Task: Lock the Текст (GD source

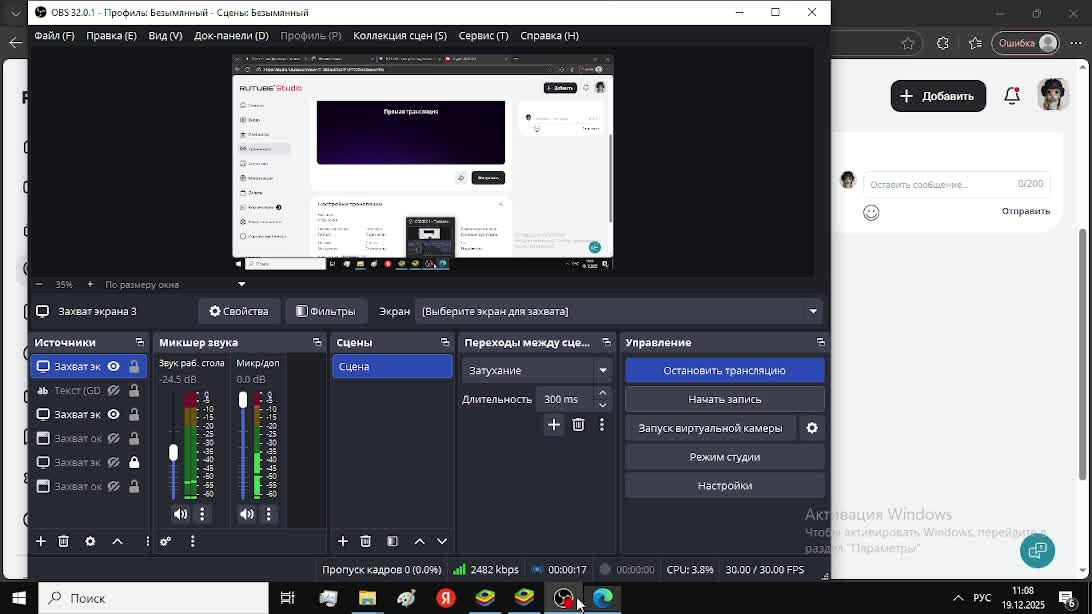Action: [134, 391]
